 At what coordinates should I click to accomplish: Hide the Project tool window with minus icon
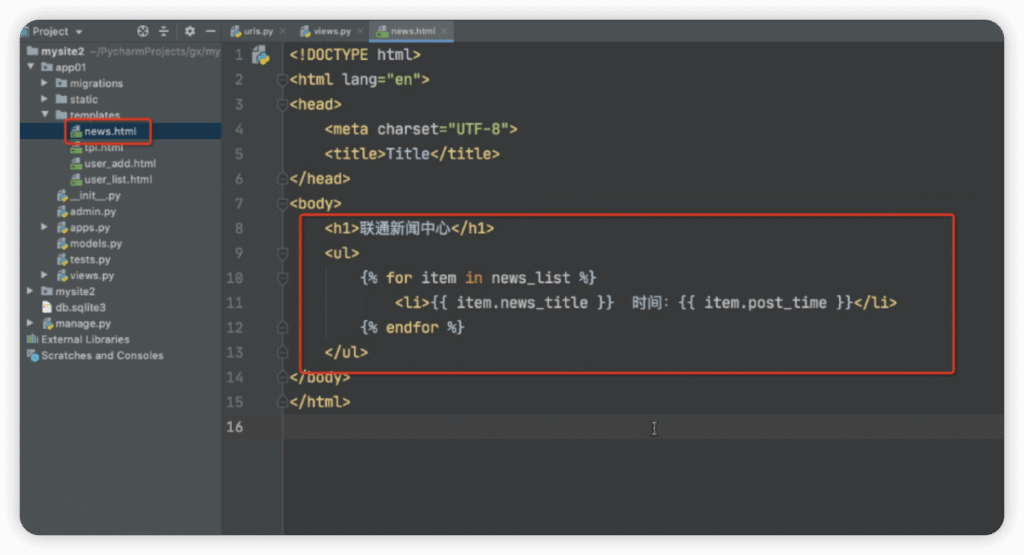click(x=207, y=31)
